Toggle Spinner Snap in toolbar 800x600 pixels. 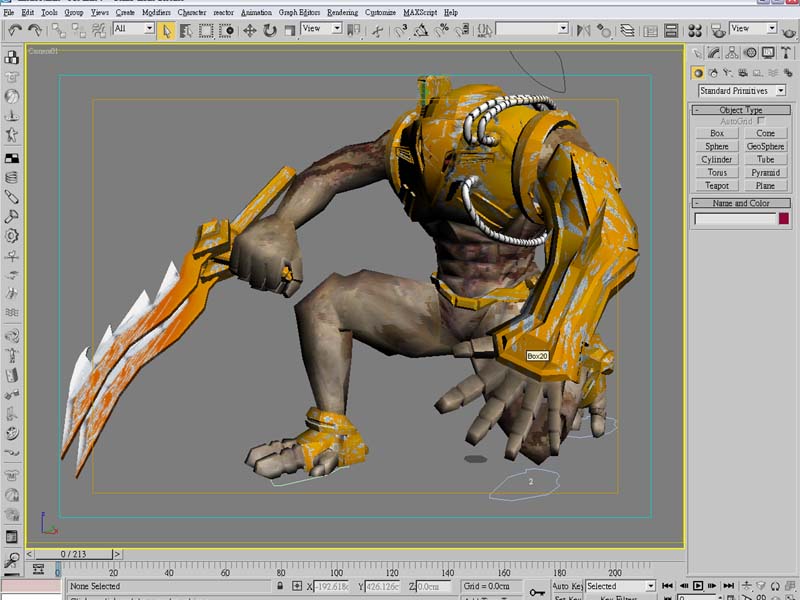[x=462, y=31]
